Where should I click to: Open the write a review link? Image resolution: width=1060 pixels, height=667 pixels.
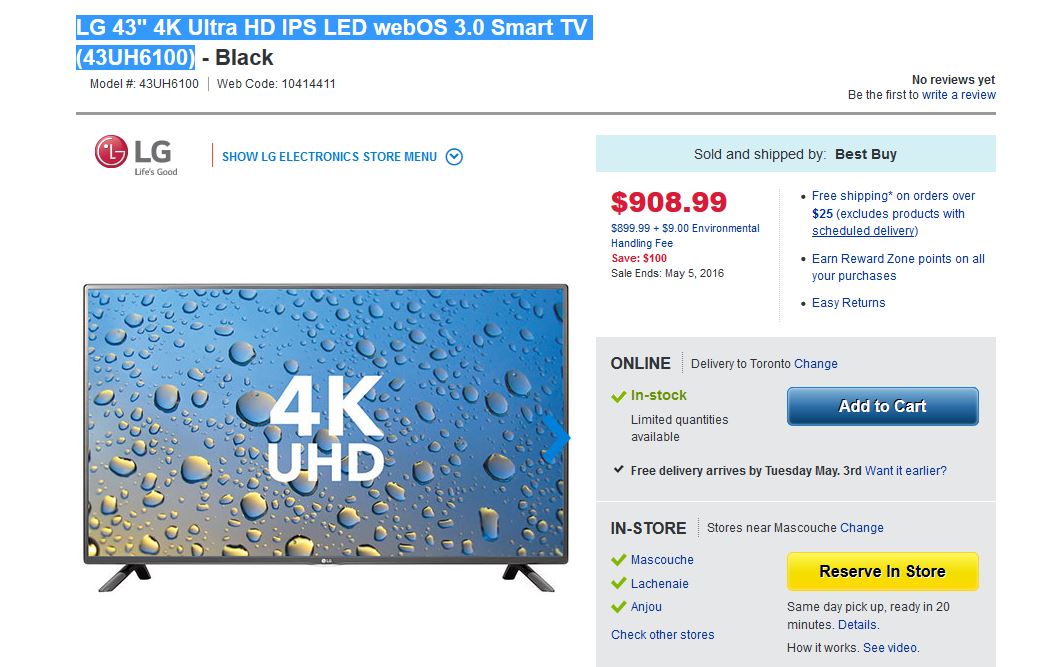tap(959, 95)
